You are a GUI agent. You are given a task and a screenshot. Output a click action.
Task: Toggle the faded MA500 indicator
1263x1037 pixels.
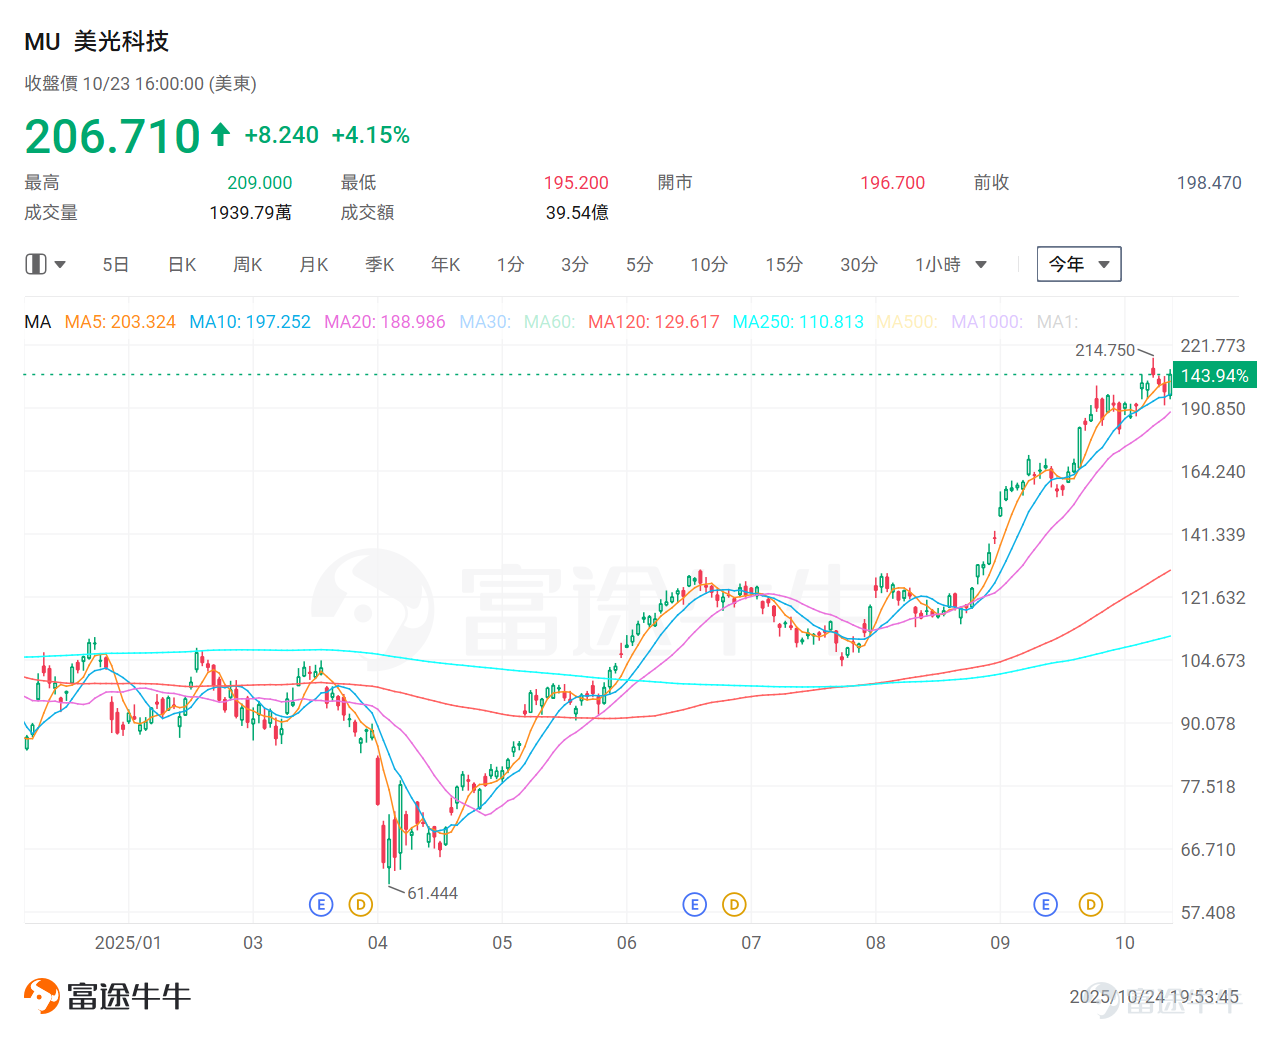point(907,322)
